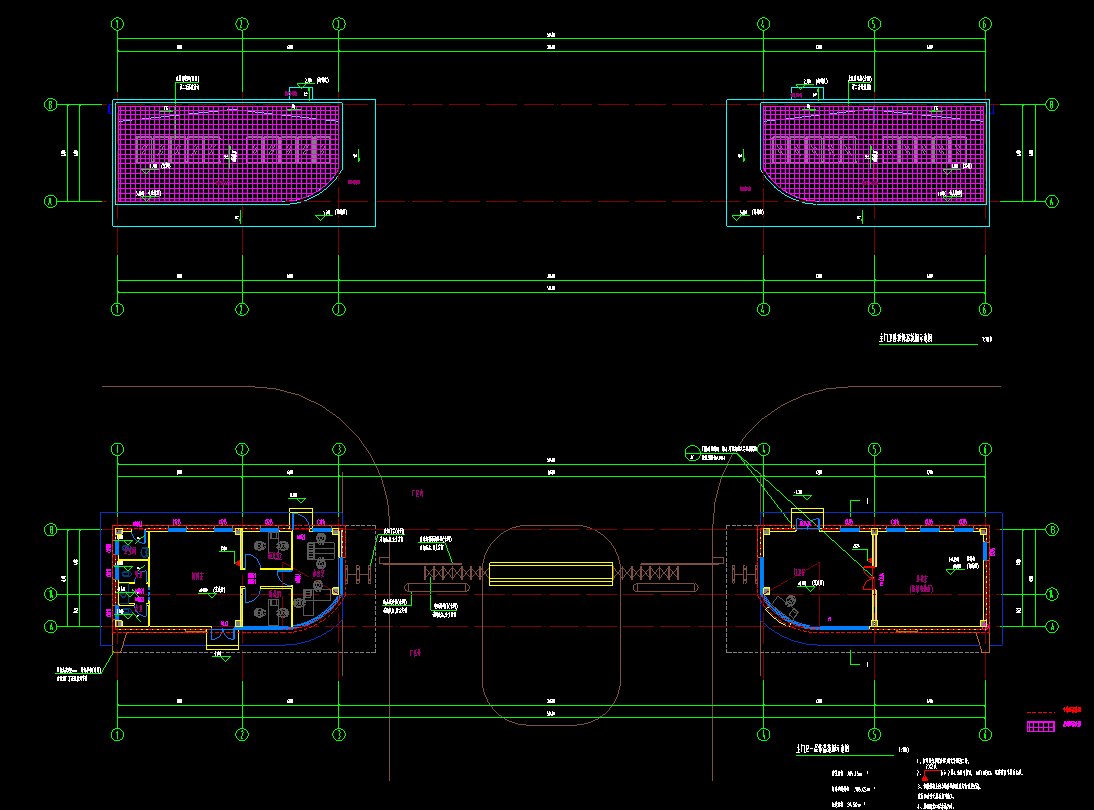Click the desk and chair in the right guard room
The width and height of the screenshot is (1094, 810).
pyautogui.click(x=788, y=604)
